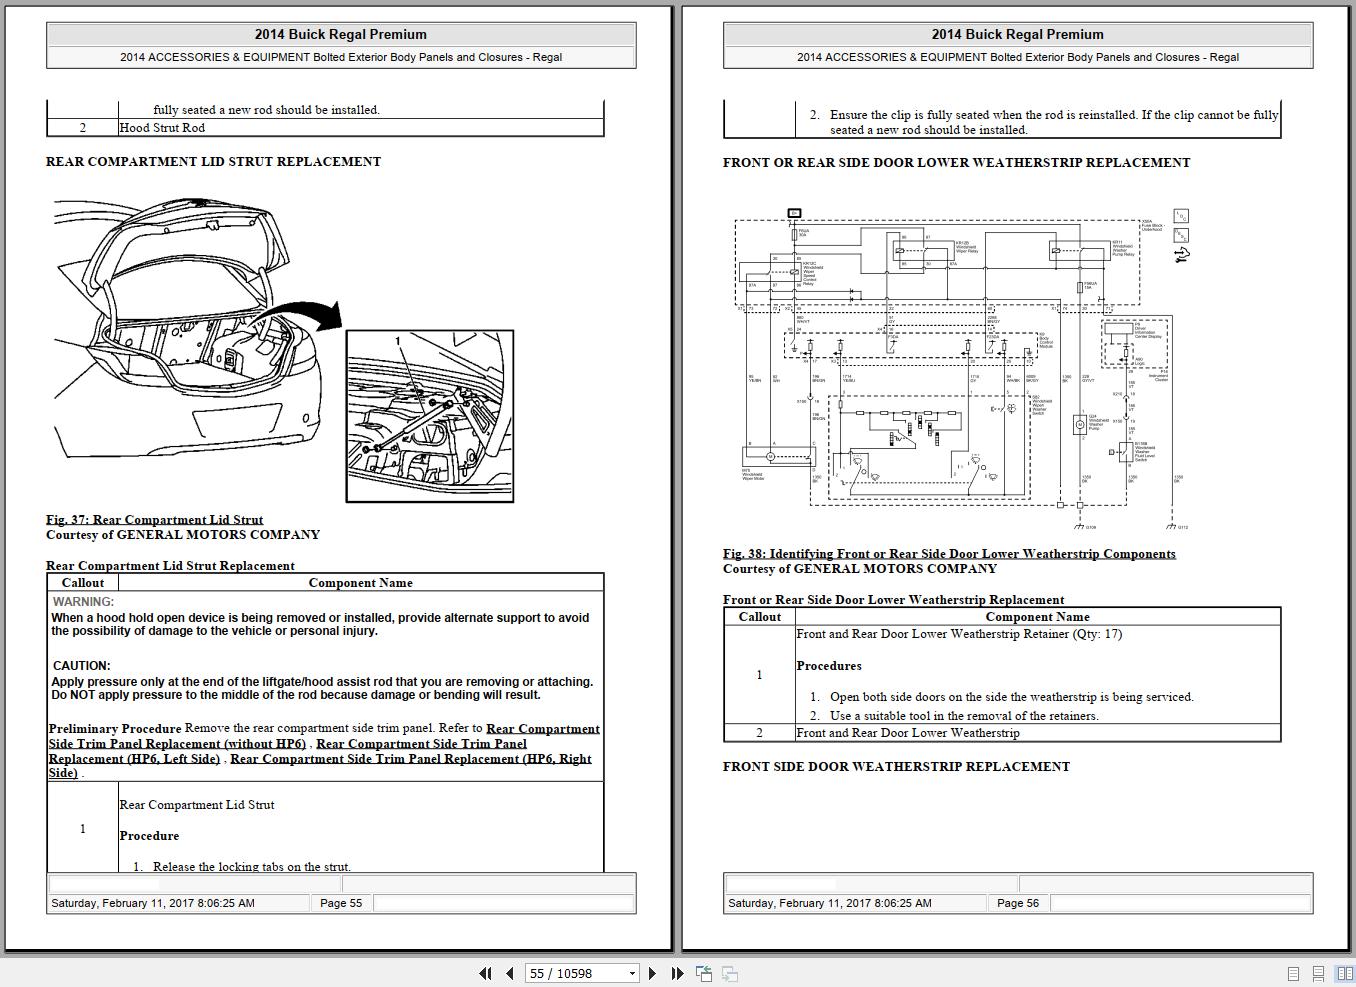Click the previous page arrow icon

click(508, 973)
